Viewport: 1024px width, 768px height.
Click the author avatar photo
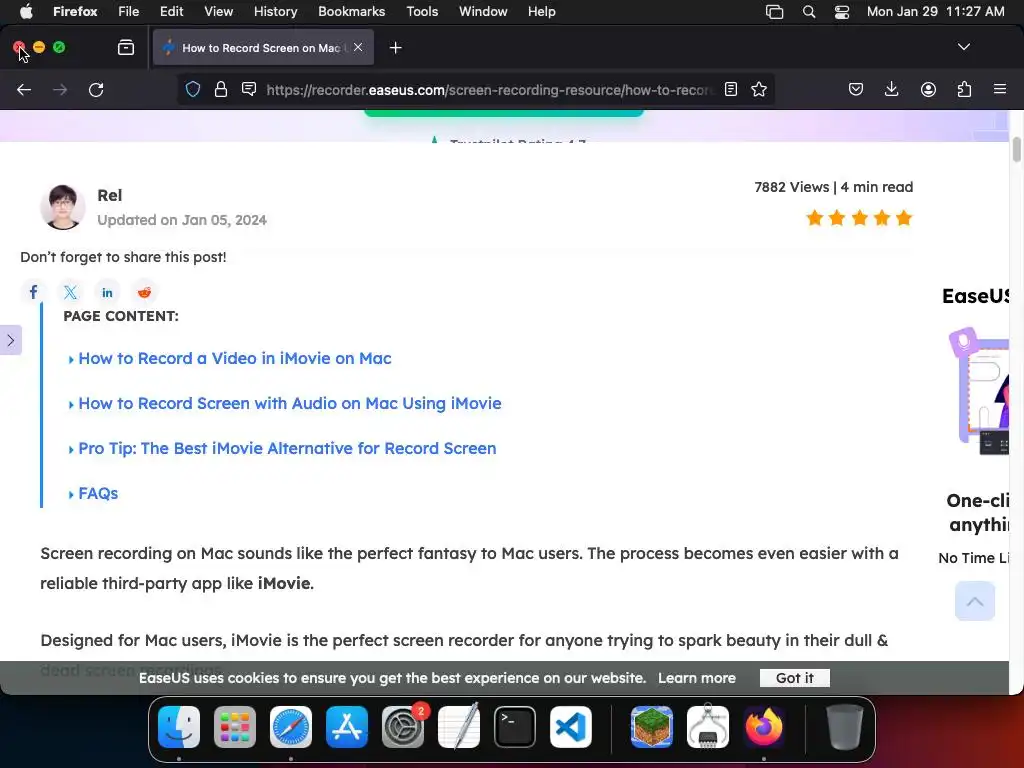click(x=63, y=207)
